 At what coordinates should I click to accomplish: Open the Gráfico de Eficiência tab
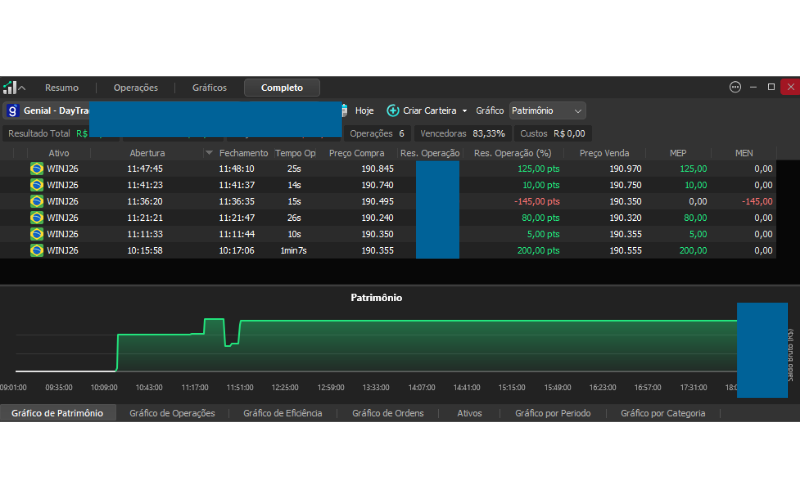tap(282, 413)
